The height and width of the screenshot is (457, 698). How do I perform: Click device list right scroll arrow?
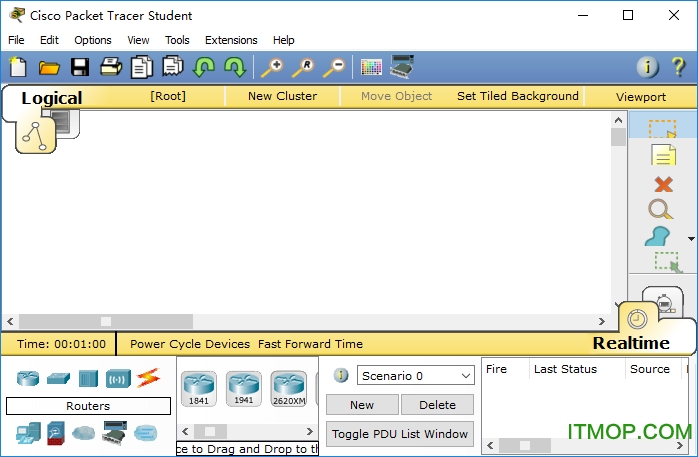pos(310,431)
